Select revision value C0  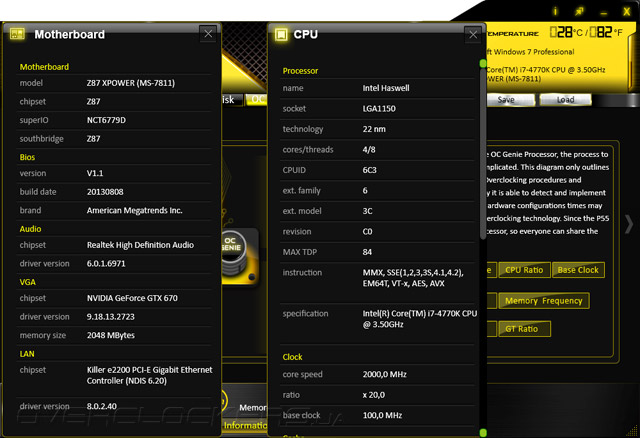click(367, 231)
